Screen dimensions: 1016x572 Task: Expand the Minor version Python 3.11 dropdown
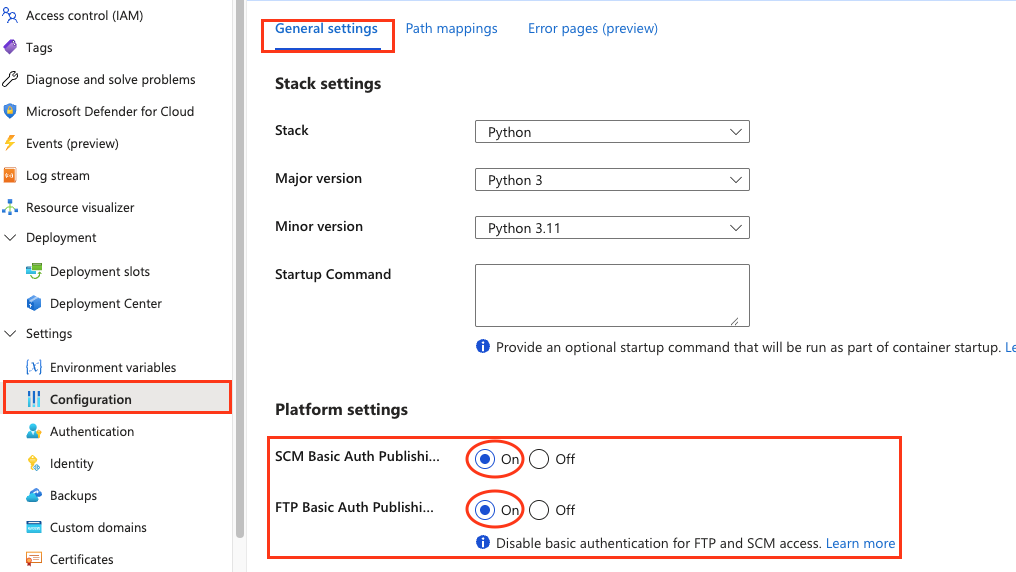pyautogui.click(x=612, y=228)
